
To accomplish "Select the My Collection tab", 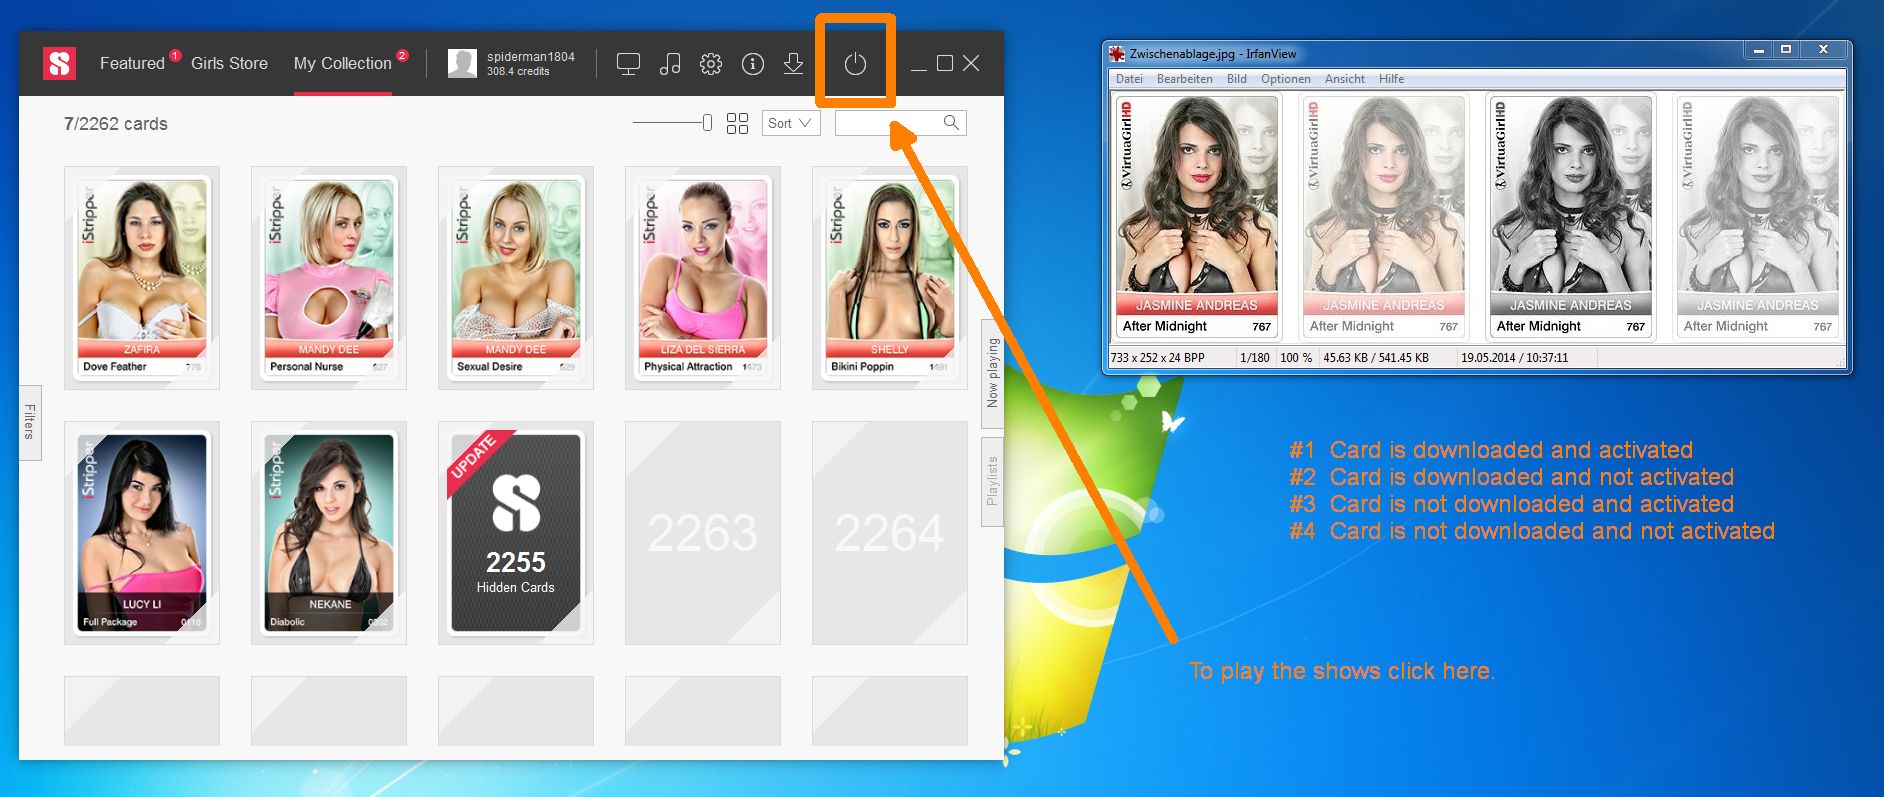I will point(342,63).
